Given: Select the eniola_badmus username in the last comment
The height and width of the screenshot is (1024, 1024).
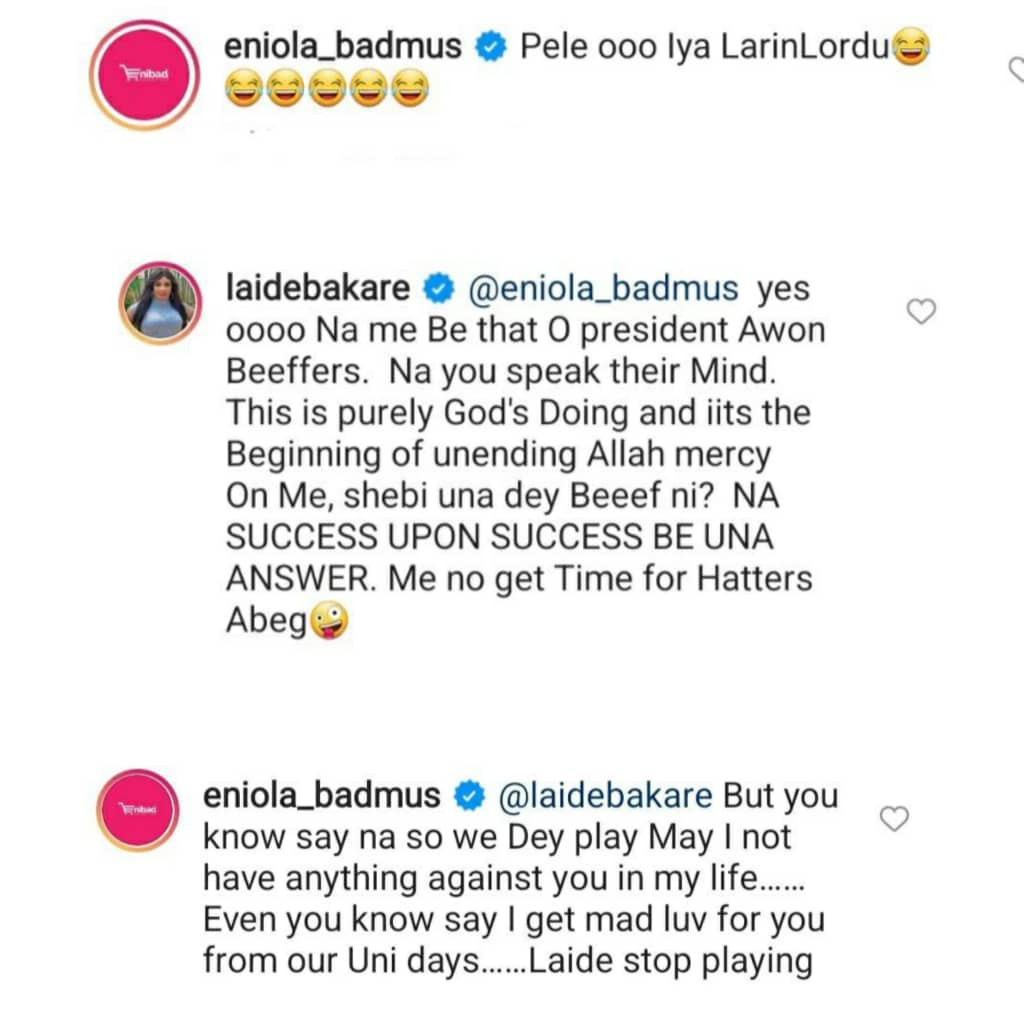Looking at the screenshot, I should 322,796.
